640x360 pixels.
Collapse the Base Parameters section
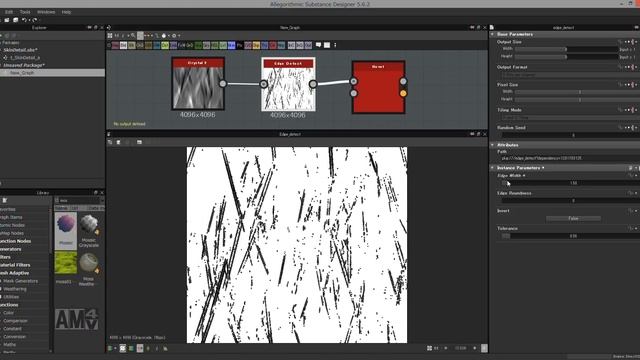coord(493,34)
